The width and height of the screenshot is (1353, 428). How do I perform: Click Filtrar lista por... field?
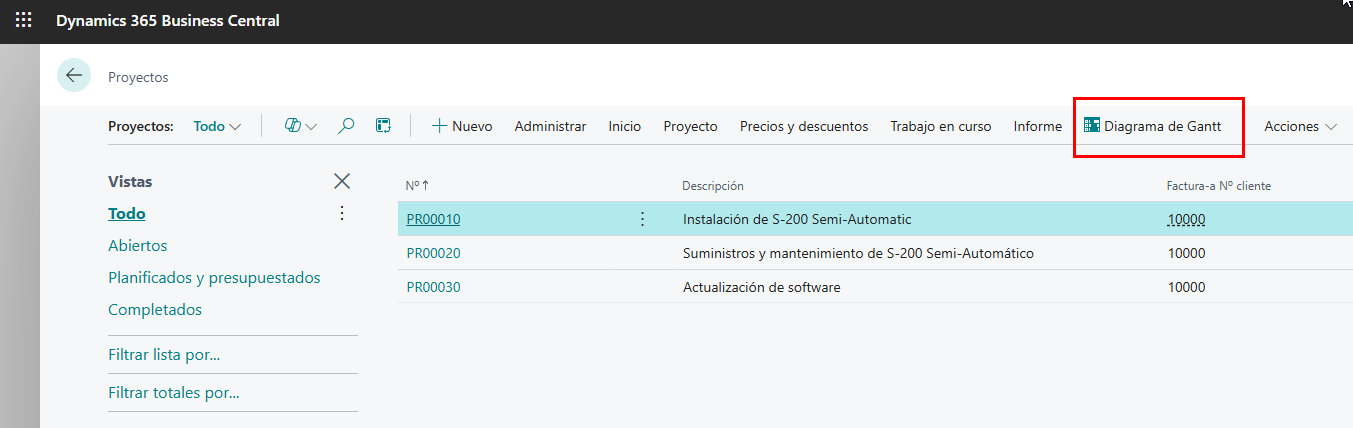pos(164,354)
